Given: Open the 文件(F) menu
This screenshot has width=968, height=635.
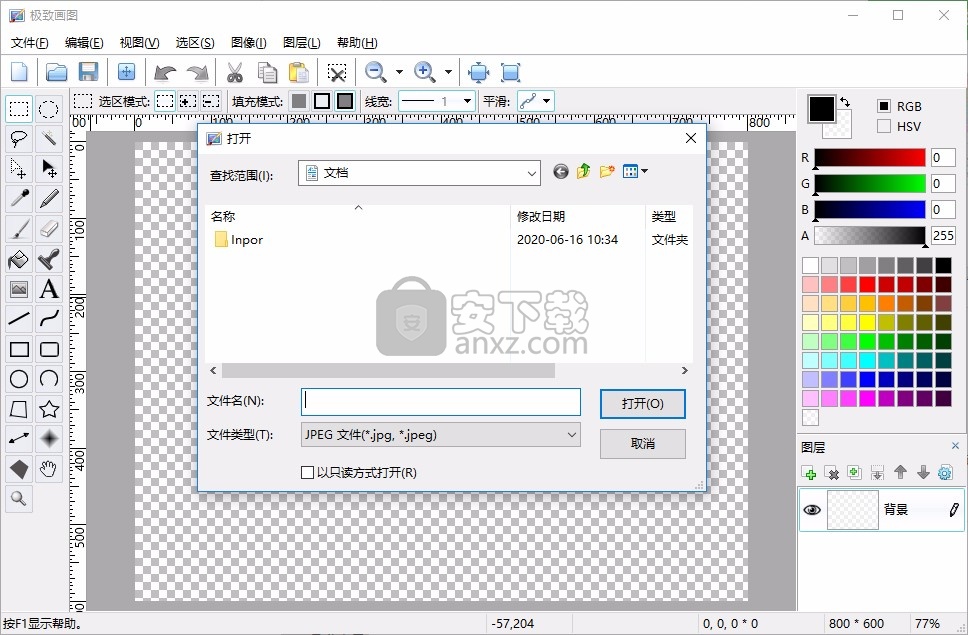Looking at the screenshot, I should tap(30, 43).
